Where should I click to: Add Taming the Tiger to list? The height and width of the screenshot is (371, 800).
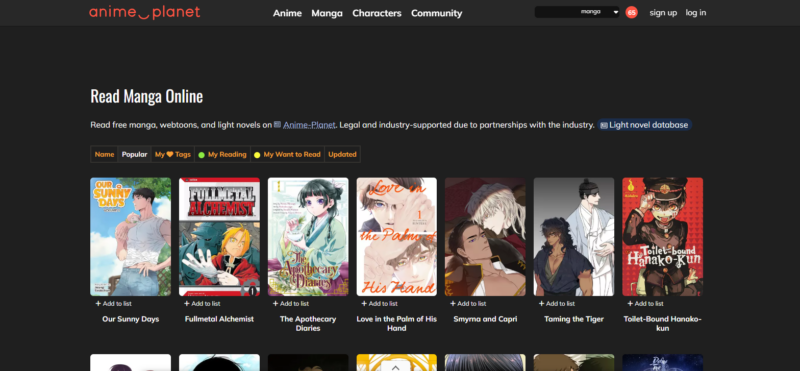[557, 304]
